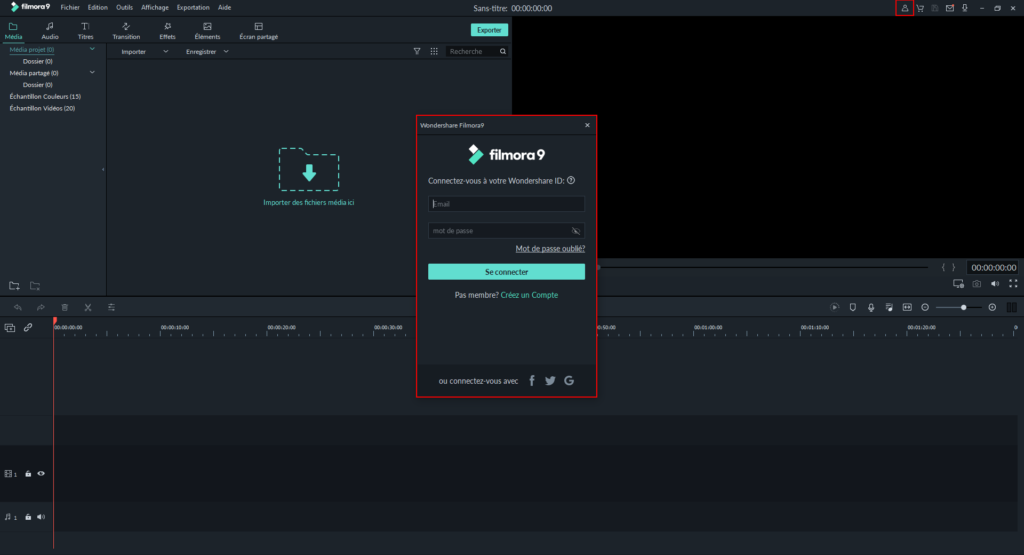Mute audio track 1 speaker icon

point(41,516)
